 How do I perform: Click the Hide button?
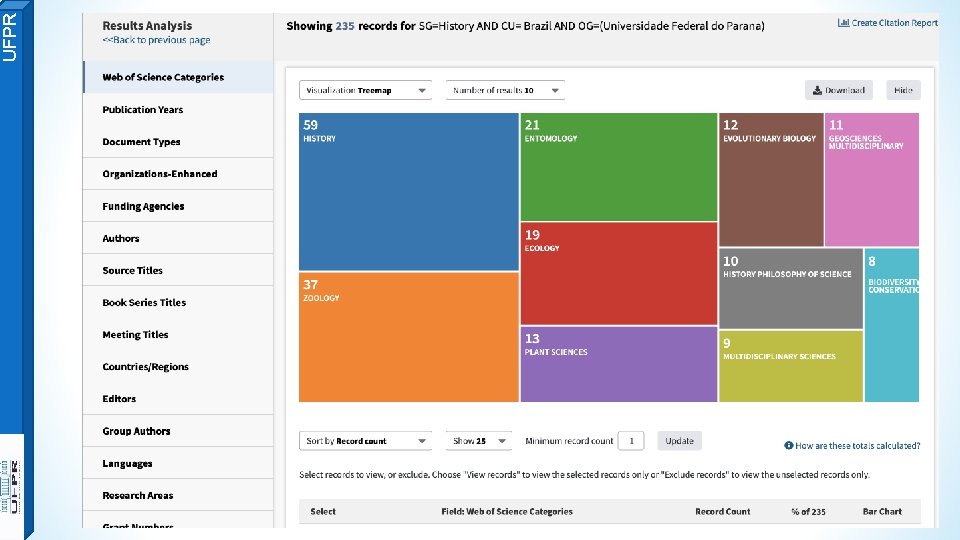[903, 90]
